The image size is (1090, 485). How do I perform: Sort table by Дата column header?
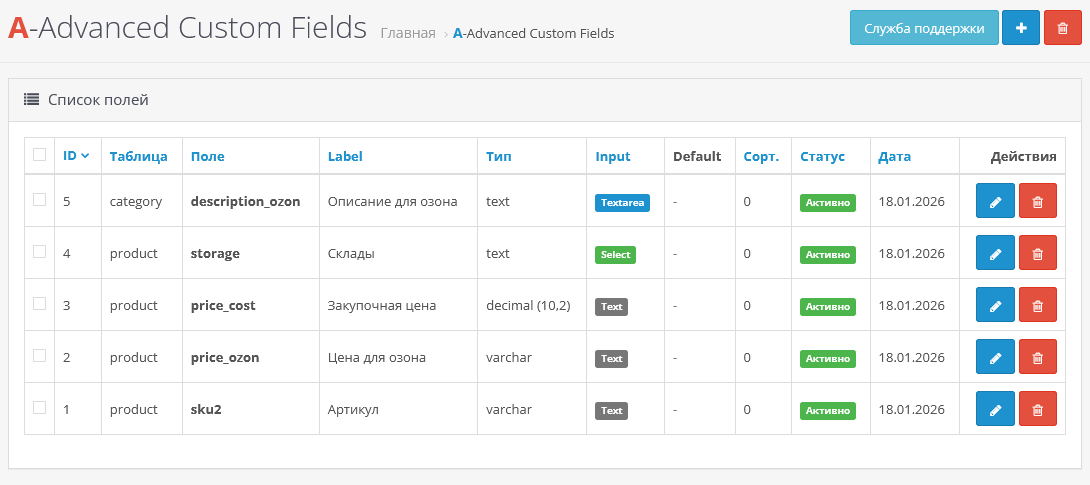point(894,156)
